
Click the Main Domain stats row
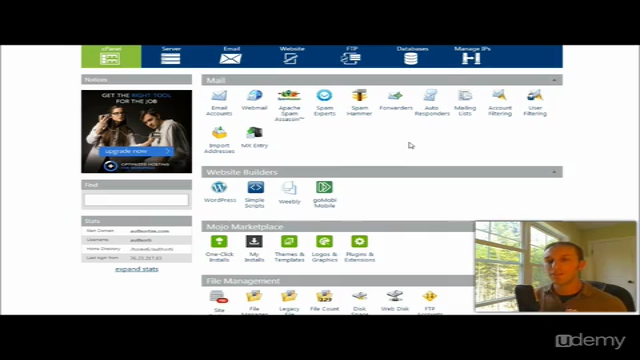click(x=136, y=231)
